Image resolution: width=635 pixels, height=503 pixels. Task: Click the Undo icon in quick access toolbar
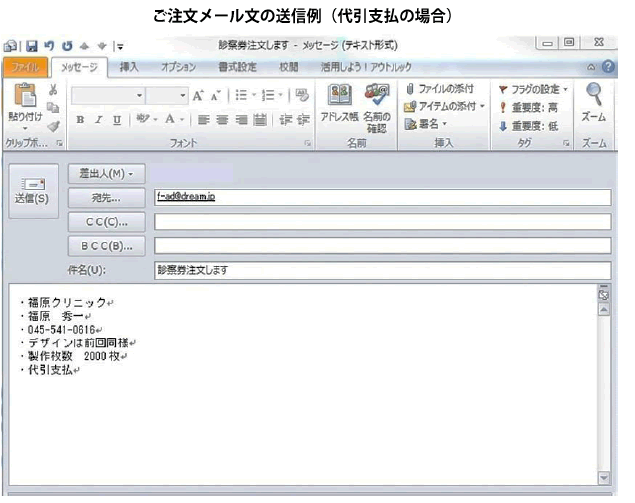tap(50, 45)
